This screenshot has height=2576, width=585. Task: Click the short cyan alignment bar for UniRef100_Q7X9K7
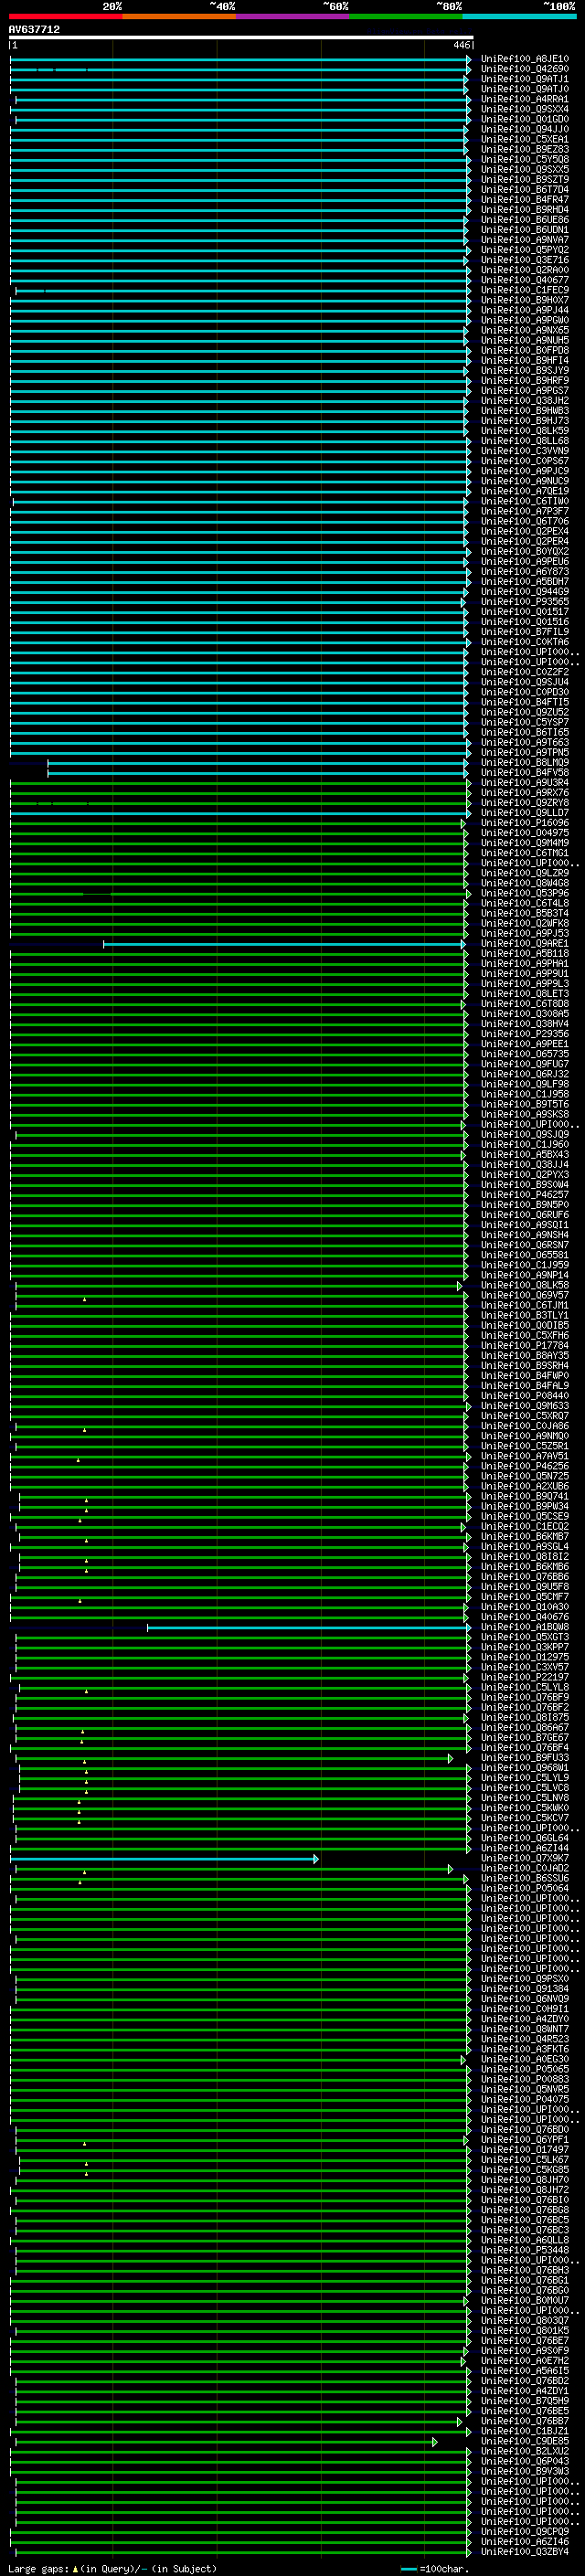[x=164, y=1859]
